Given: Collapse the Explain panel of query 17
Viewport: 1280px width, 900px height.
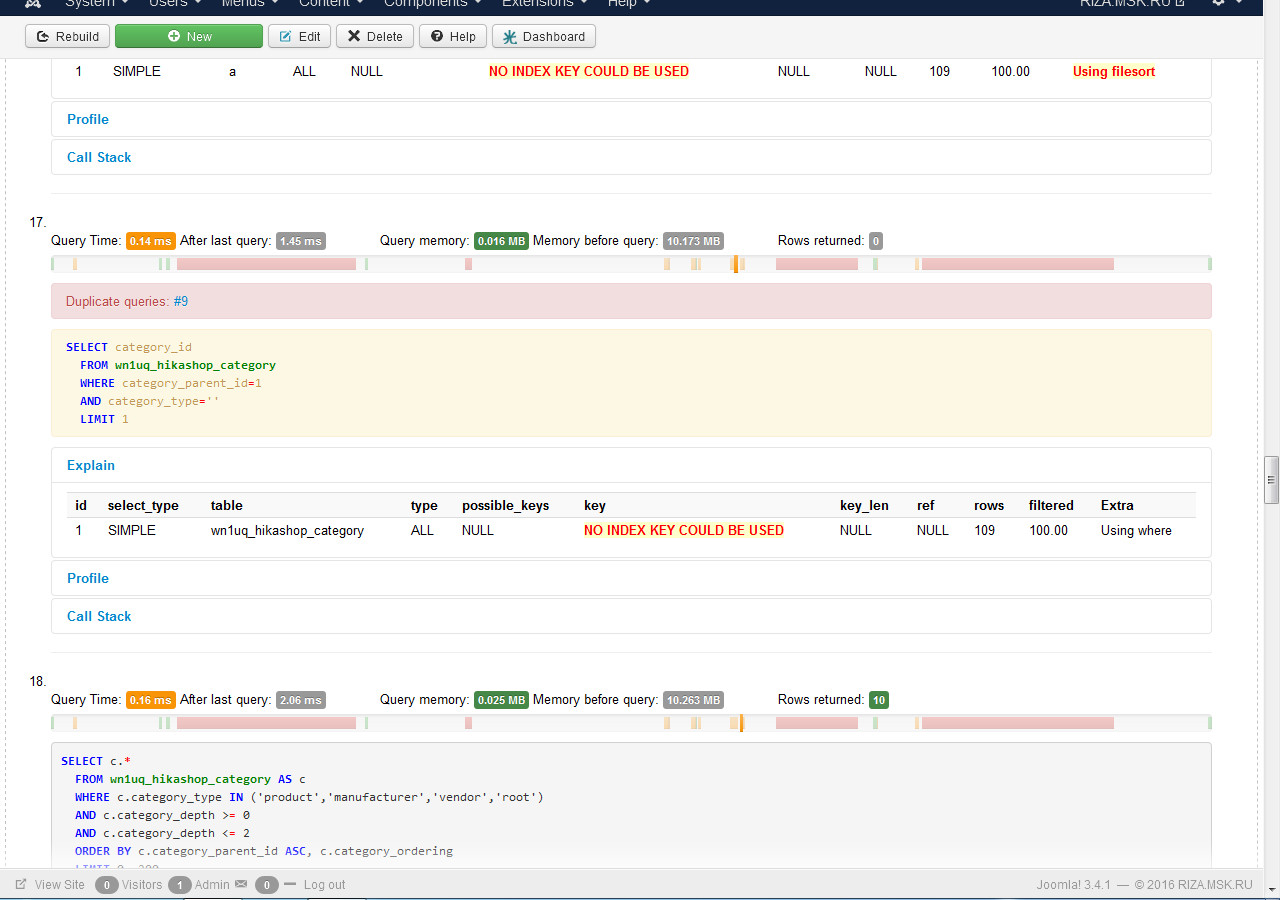Looking at the screenshot, I should coord(91,465).
